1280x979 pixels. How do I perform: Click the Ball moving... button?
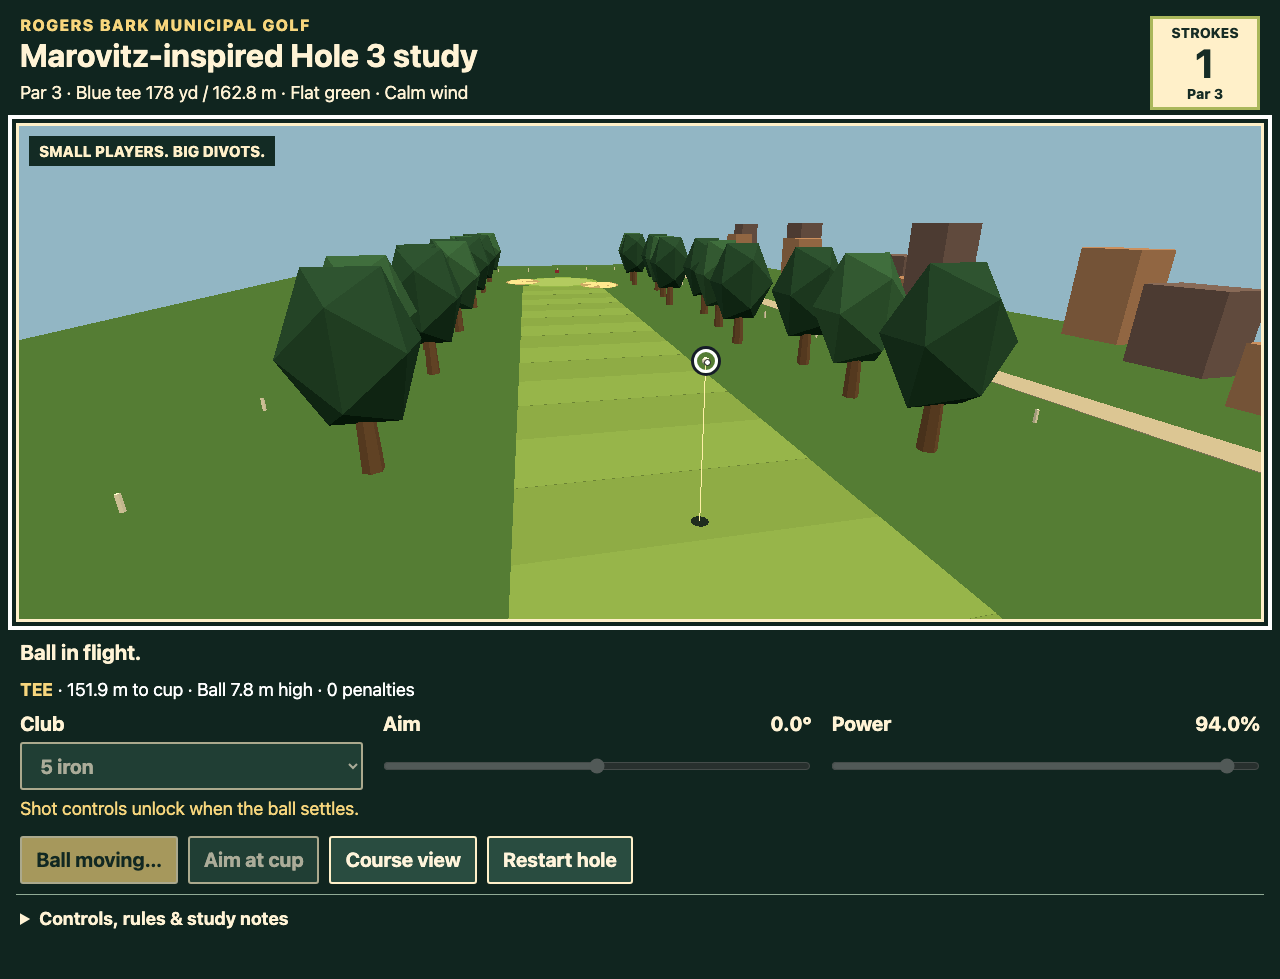pyautogui.click(x=99, y=860)
